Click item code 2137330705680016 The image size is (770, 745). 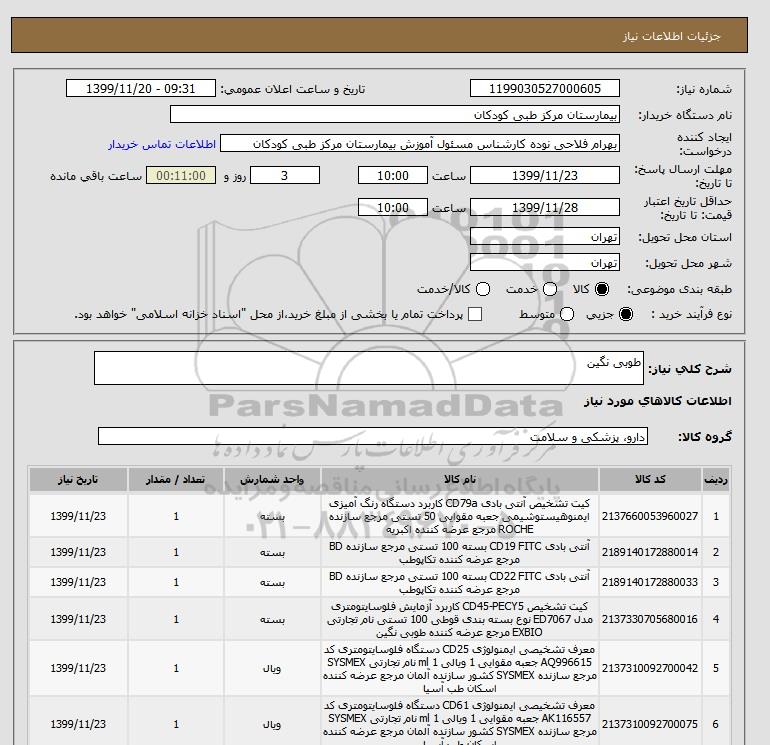[x=650, y=619]
